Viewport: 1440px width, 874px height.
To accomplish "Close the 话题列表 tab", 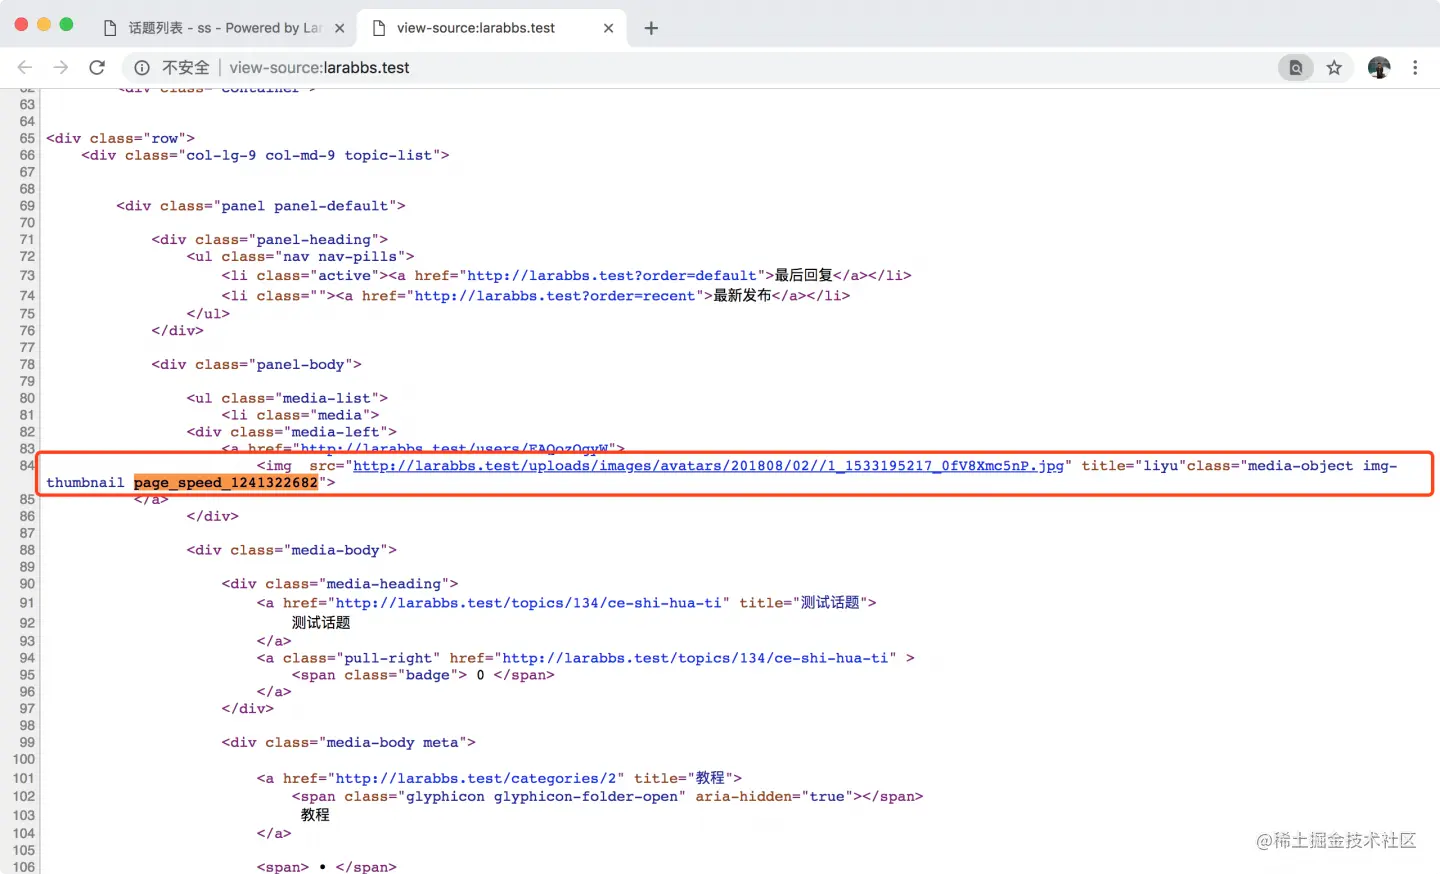I will tap(339, 28).
